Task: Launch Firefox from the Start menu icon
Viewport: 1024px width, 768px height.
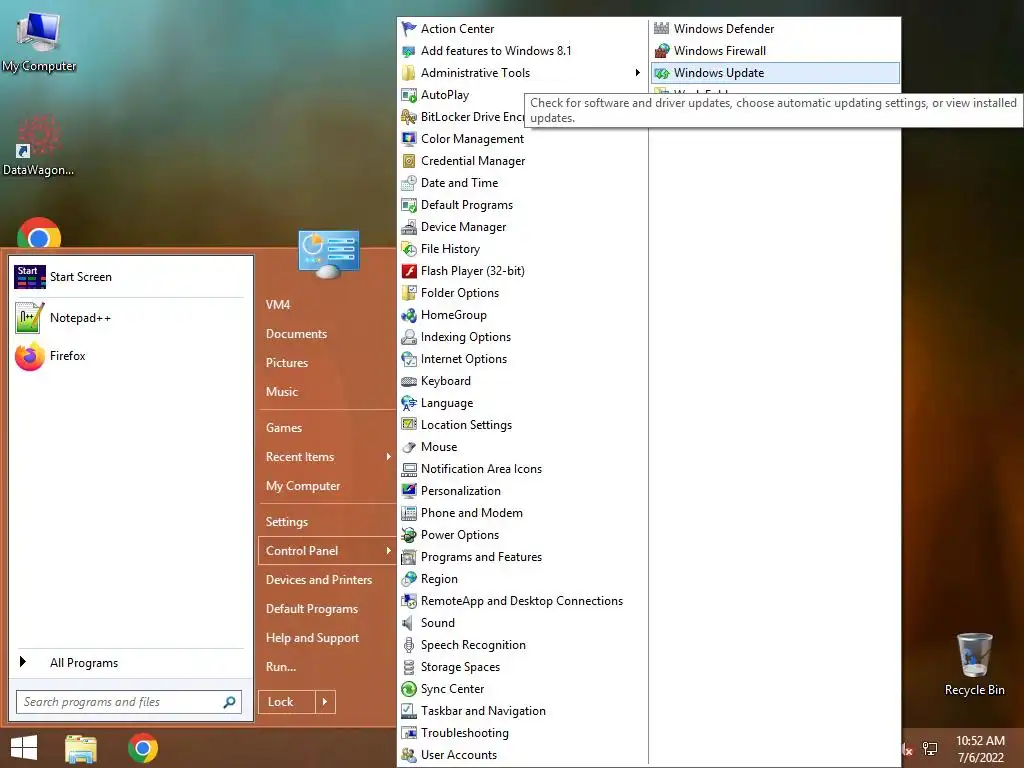Action: pos(29,356)
